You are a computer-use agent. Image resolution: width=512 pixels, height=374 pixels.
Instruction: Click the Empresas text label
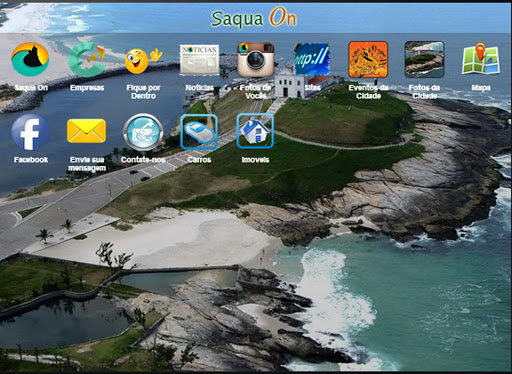pyautogui.click(x=87, y=88)
